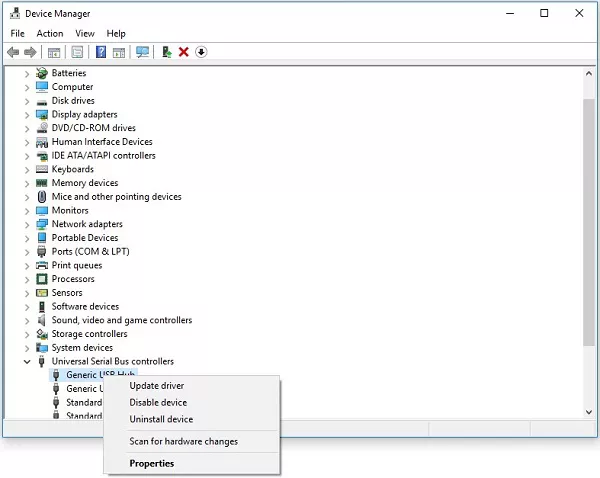Screen dimensions: 600x478
Task: Expand the System devices node
Action: coord(27,348)
